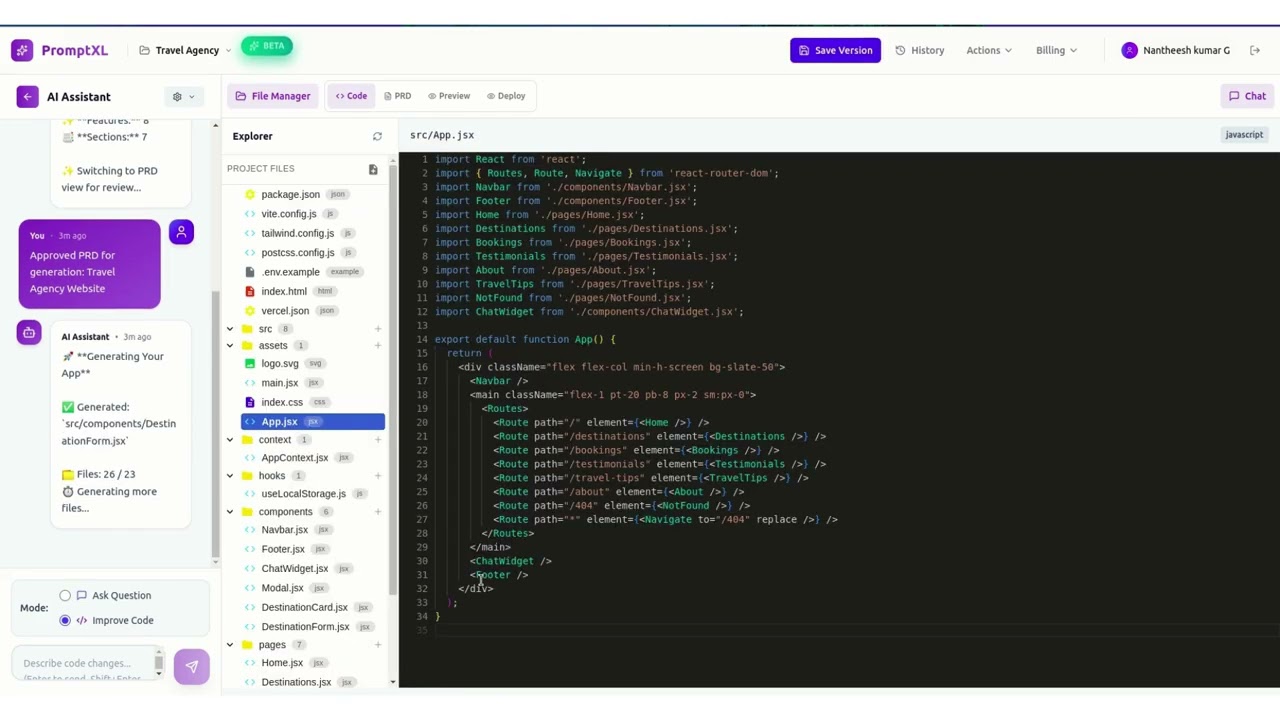Collapse the components folder
Screen dimensions: 1280x720
[230, 512]
